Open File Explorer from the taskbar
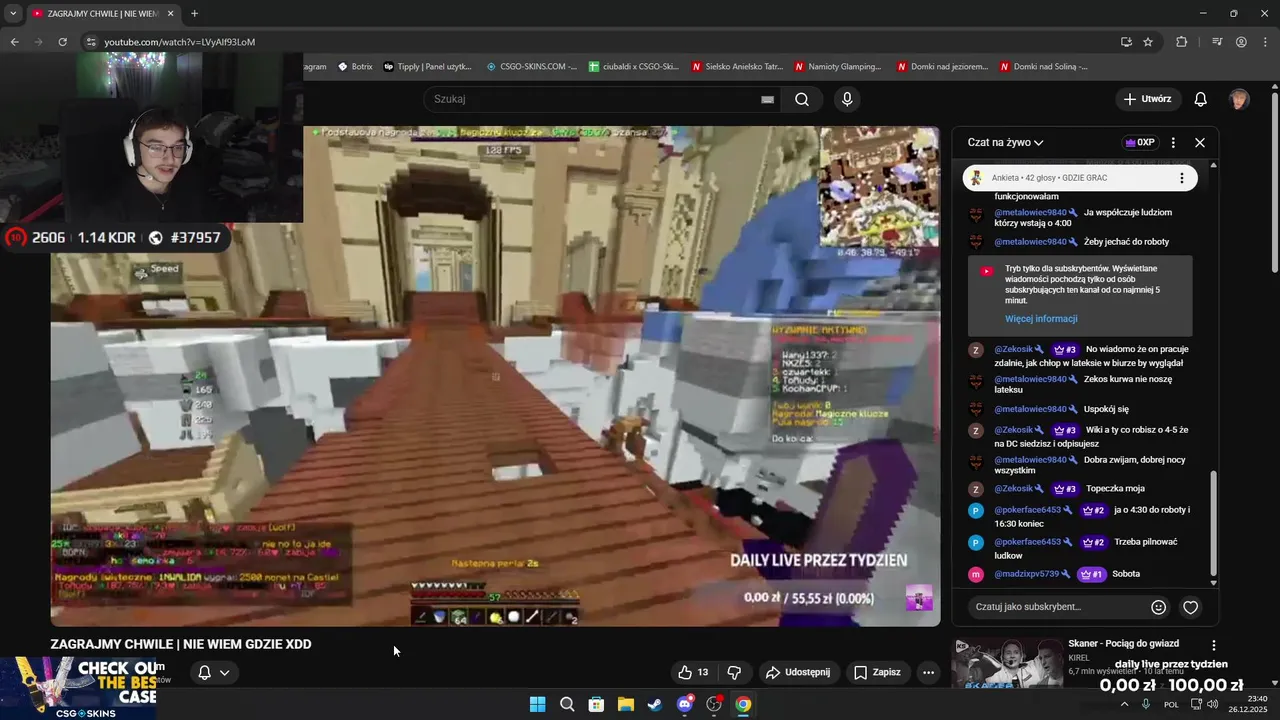Image resolution: width=1280 pixels, height=720 pixels. pyautogui.click(x=625, y=704)
